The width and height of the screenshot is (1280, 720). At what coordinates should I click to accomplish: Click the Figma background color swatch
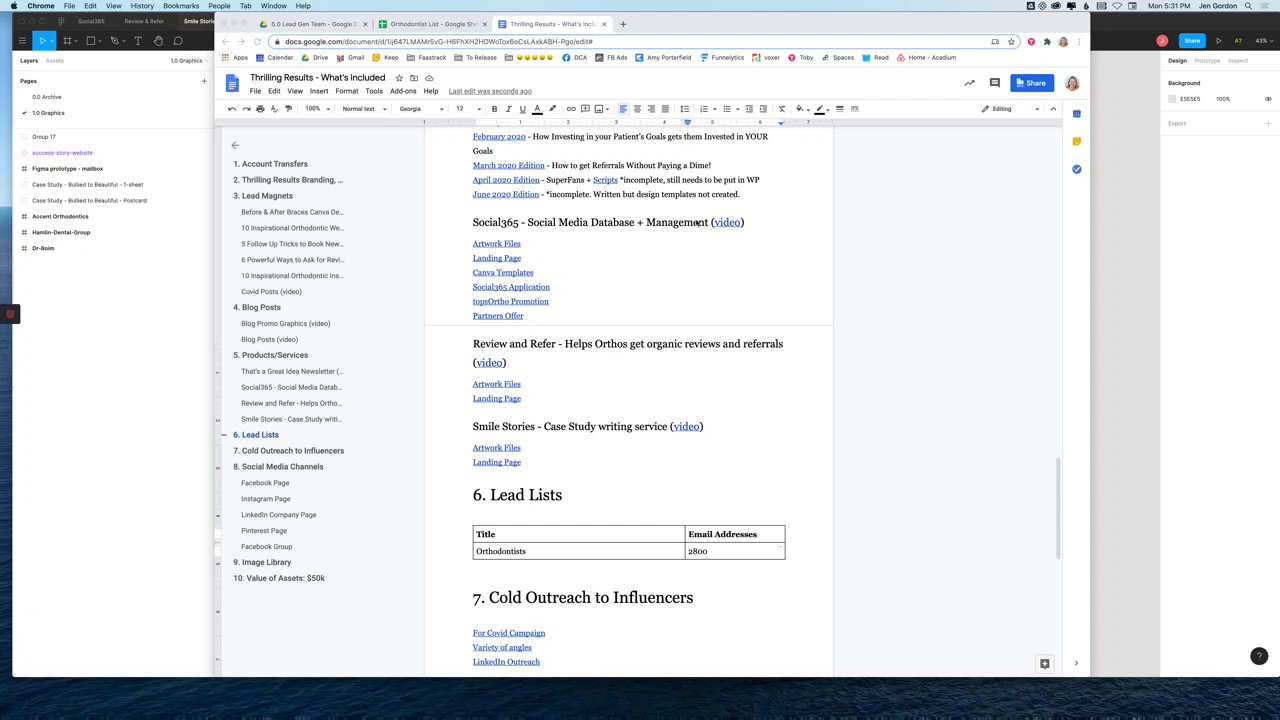1173,99
